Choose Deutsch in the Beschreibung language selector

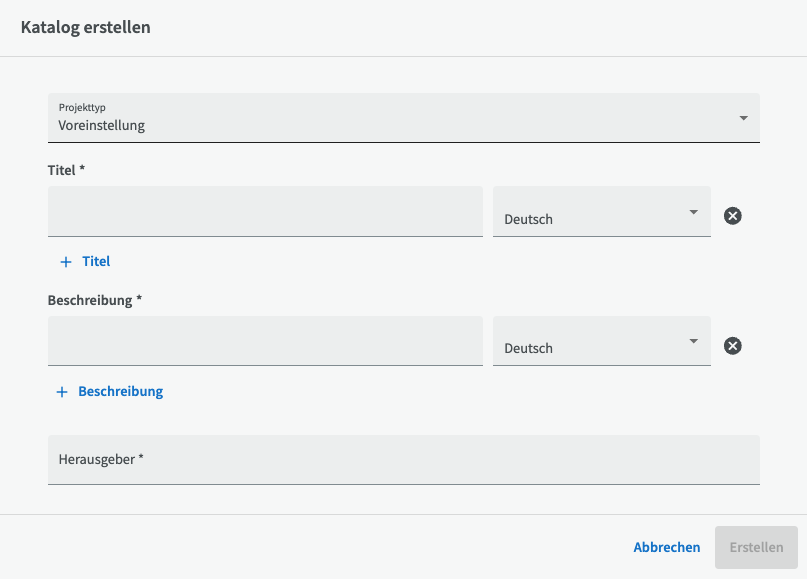click(602, 341)
